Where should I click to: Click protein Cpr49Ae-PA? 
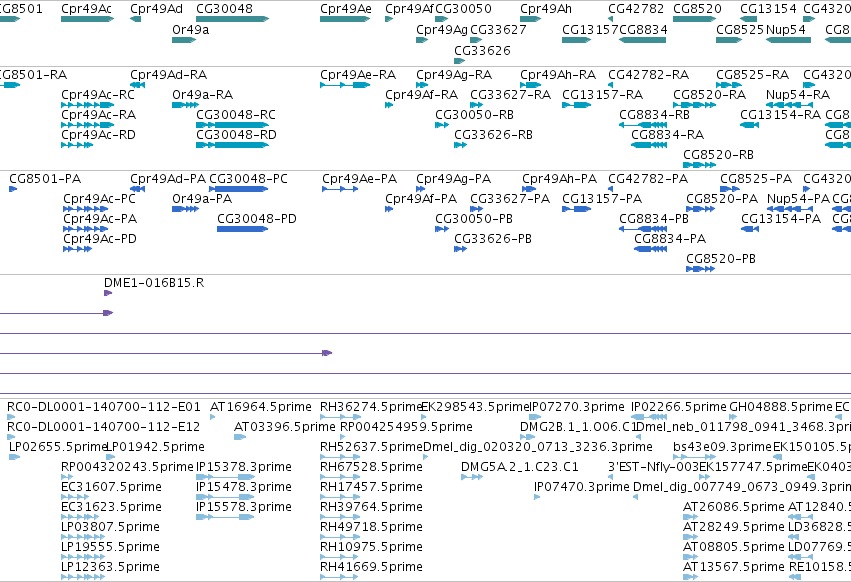360,179
